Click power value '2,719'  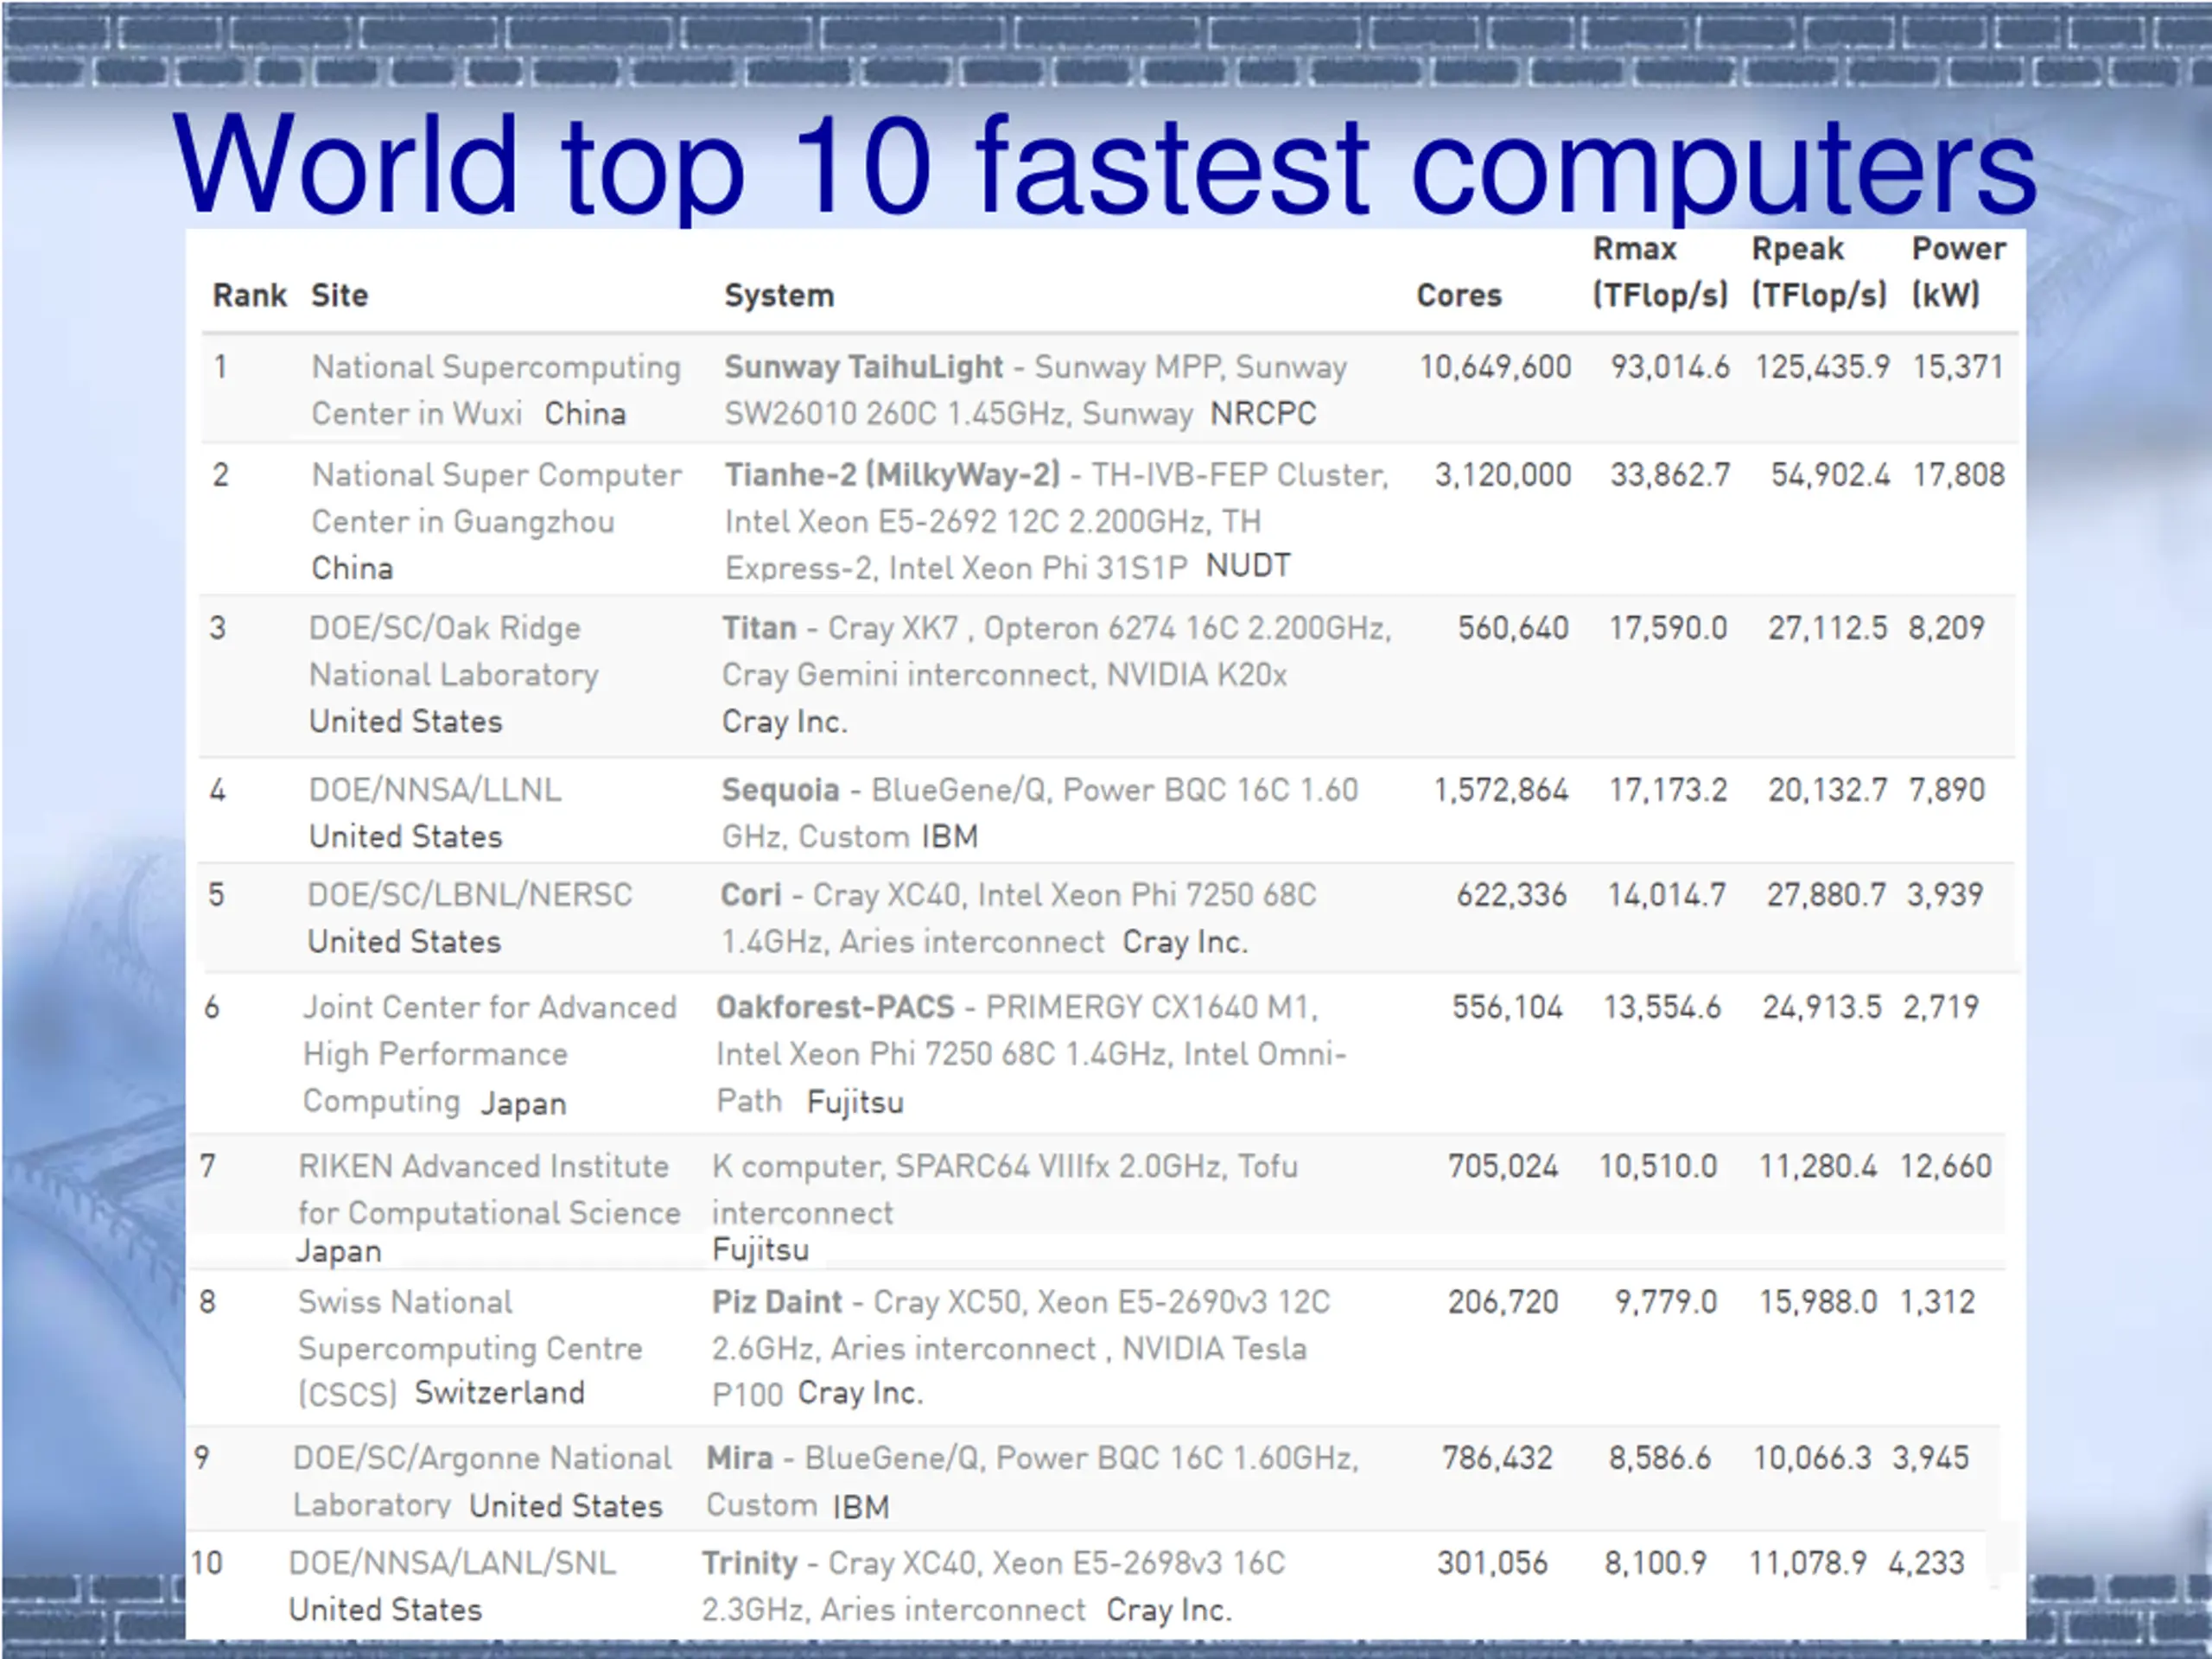pyautogui.click(x=1941, y=1007)
